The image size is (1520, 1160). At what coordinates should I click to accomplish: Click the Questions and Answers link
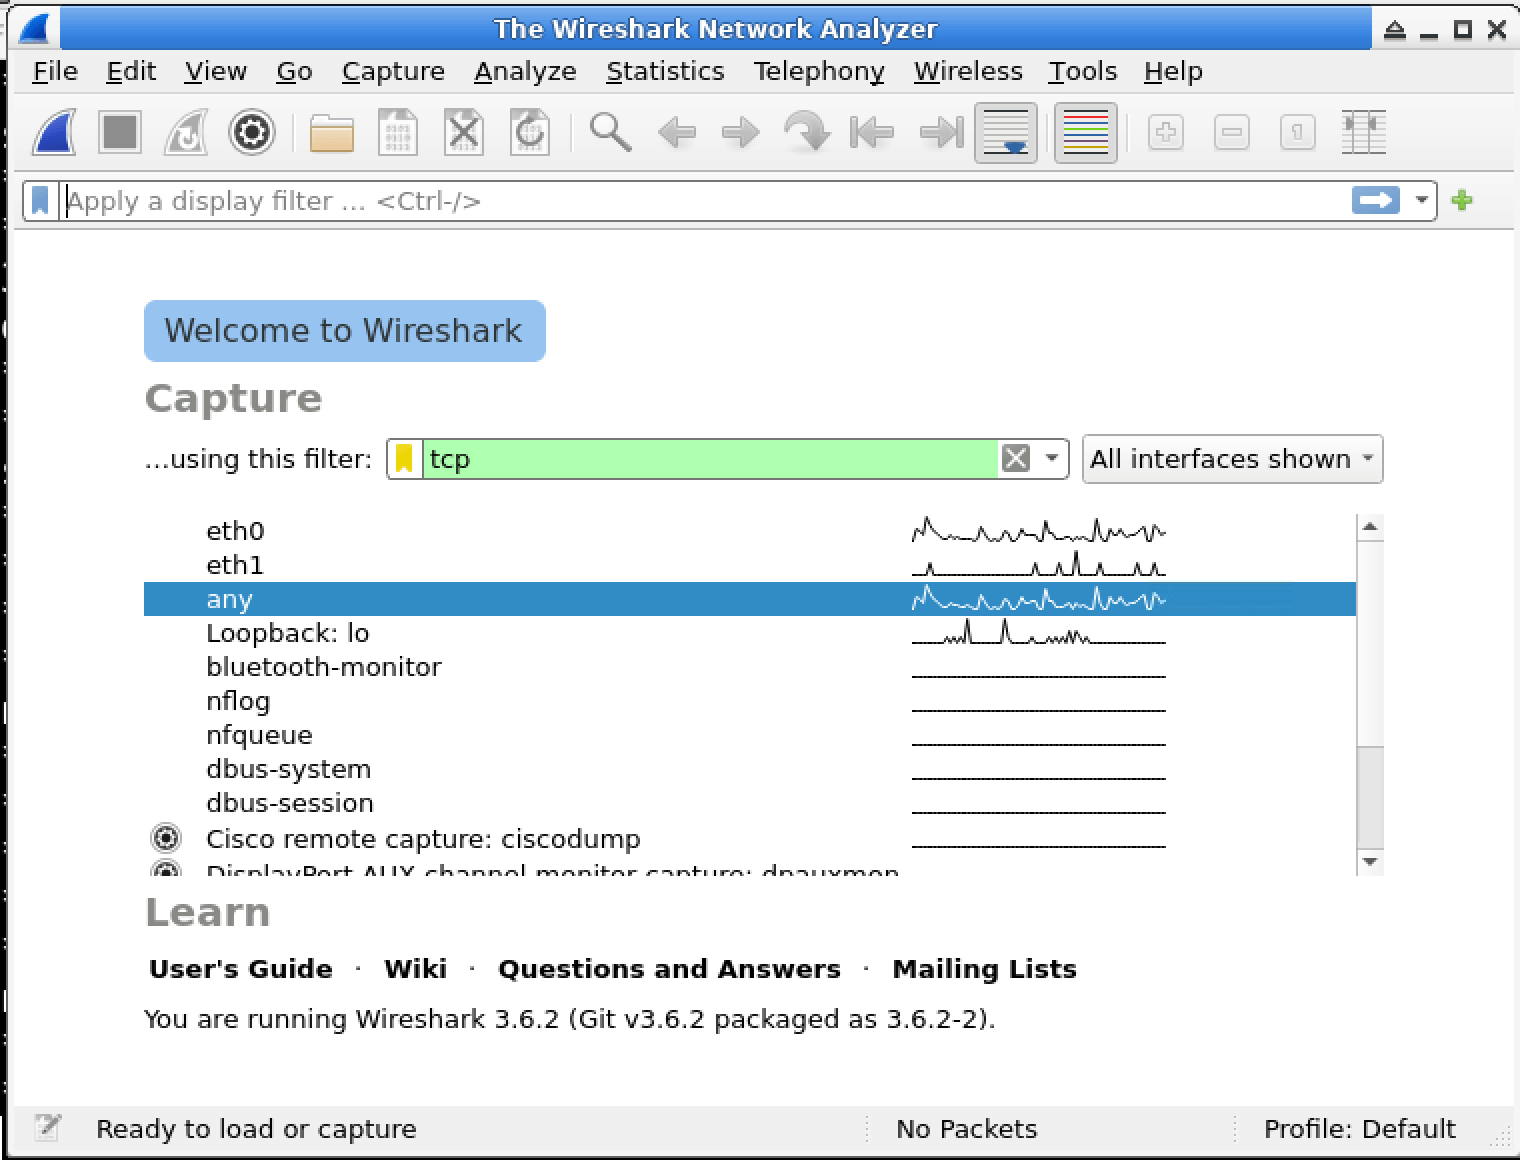[668, 969]
